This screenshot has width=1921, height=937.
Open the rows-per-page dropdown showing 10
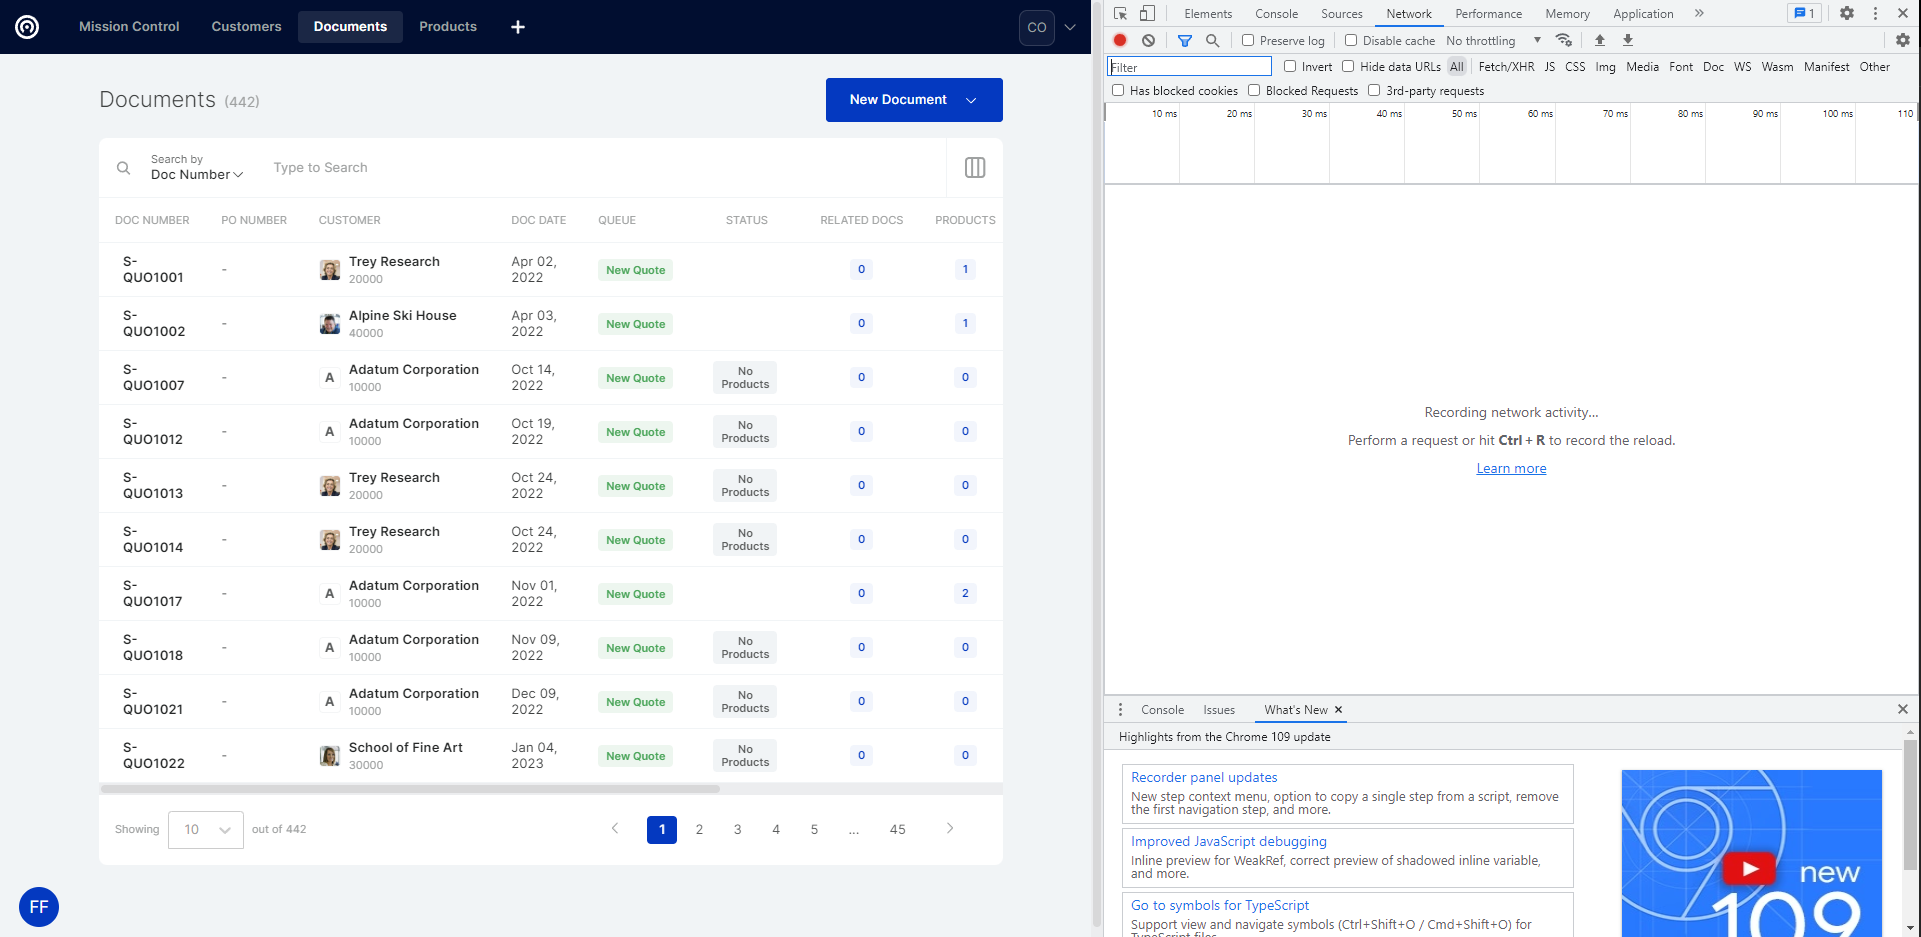[x=206, y=830]
